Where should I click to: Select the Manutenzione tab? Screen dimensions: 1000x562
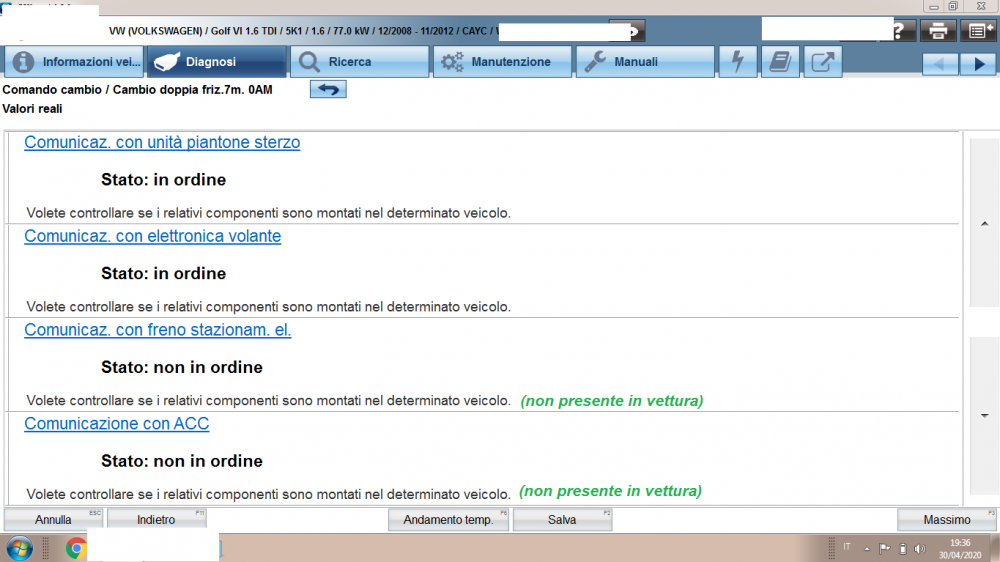click(x=502, y=62)
